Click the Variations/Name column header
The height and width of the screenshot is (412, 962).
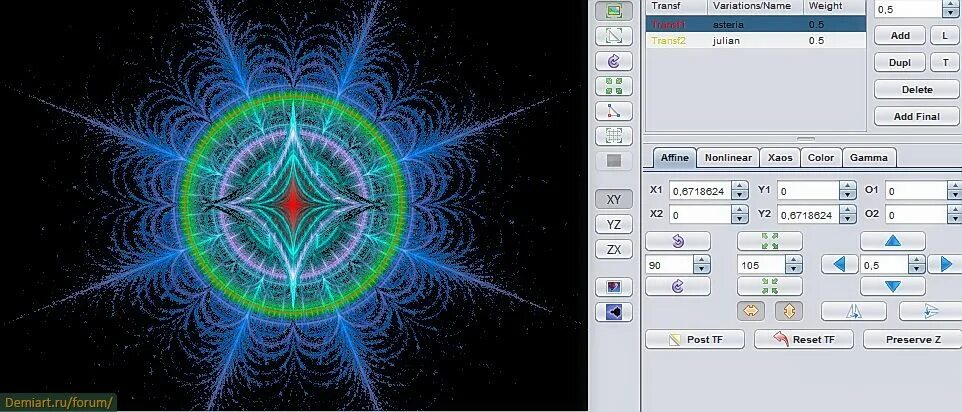click(756, 6)
